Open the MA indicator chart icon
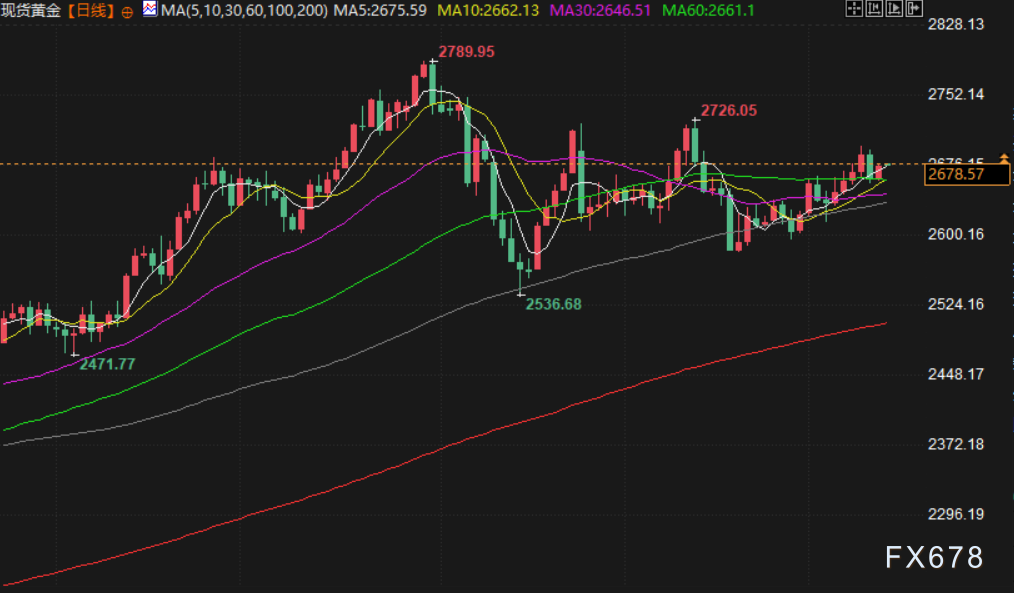 [x=149, y=10]
